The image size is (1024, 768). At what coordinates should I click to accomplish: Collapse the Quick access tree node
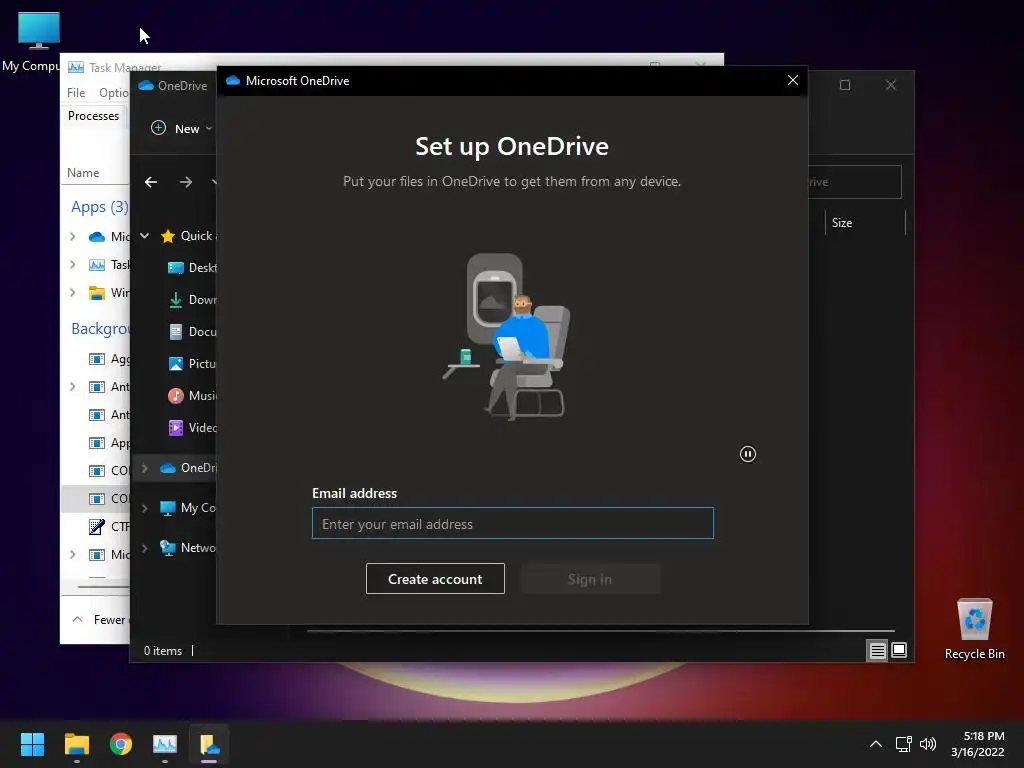[144, 236]
